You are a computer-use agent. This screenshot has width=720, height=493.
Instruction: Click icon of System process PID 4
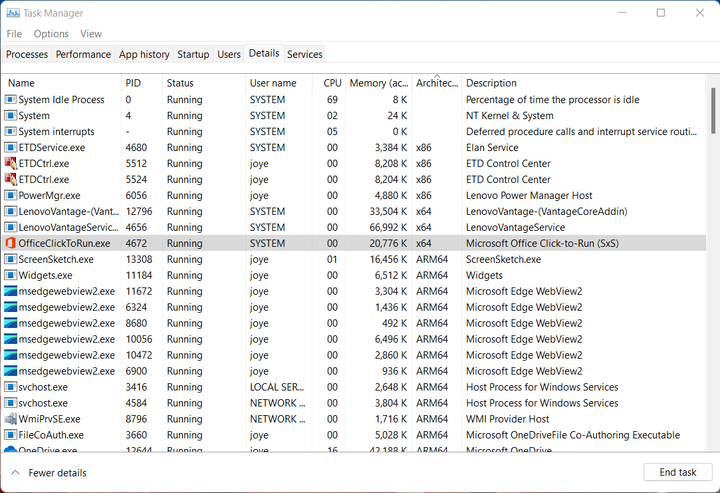tap(10, 116)
